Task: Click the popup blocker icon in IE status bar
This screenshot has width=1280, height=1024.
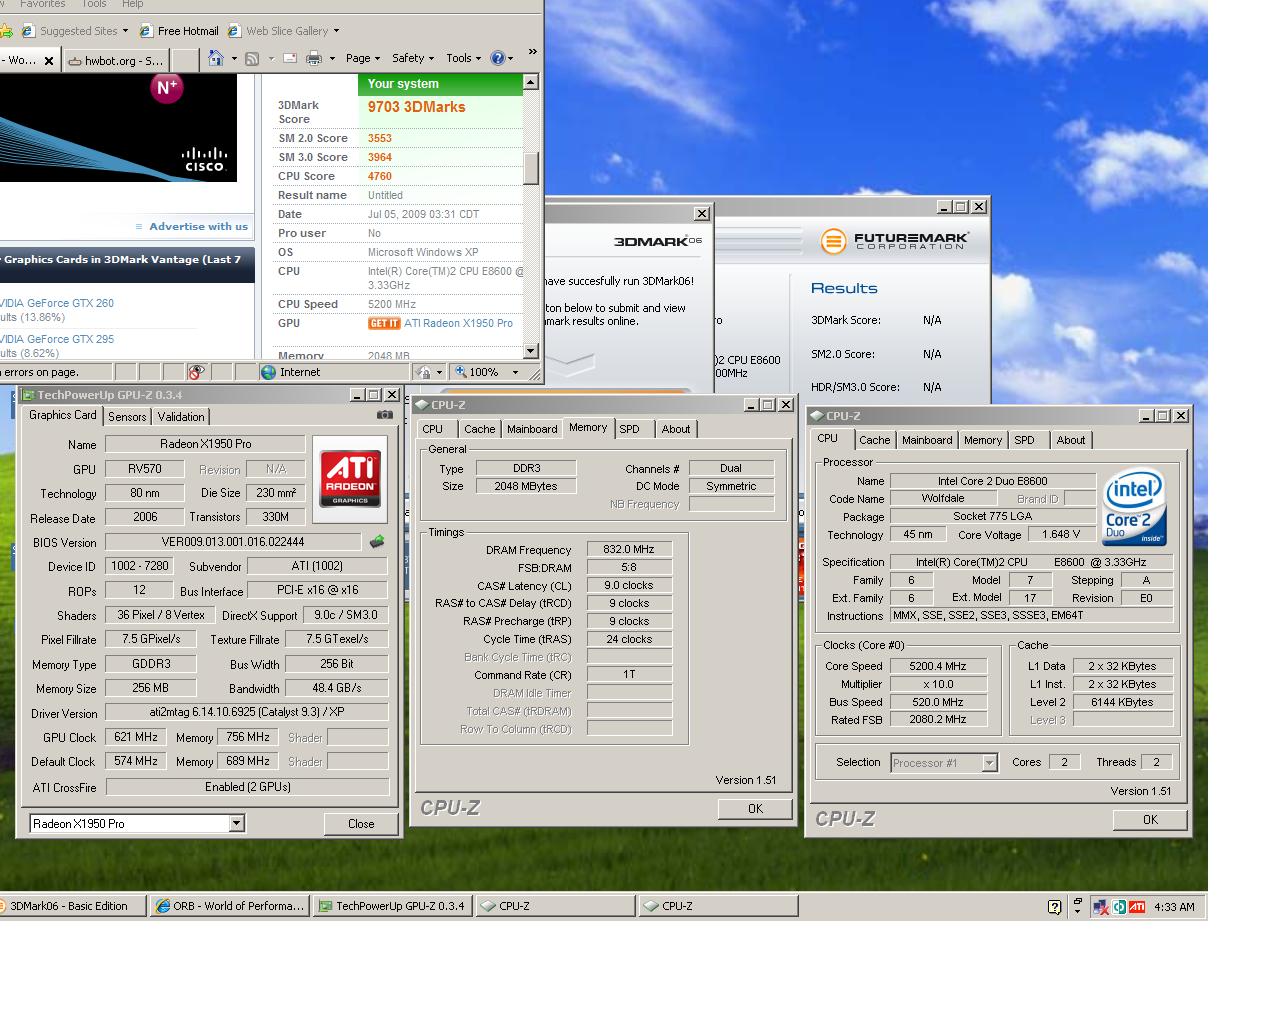Action: pos(196,372)
